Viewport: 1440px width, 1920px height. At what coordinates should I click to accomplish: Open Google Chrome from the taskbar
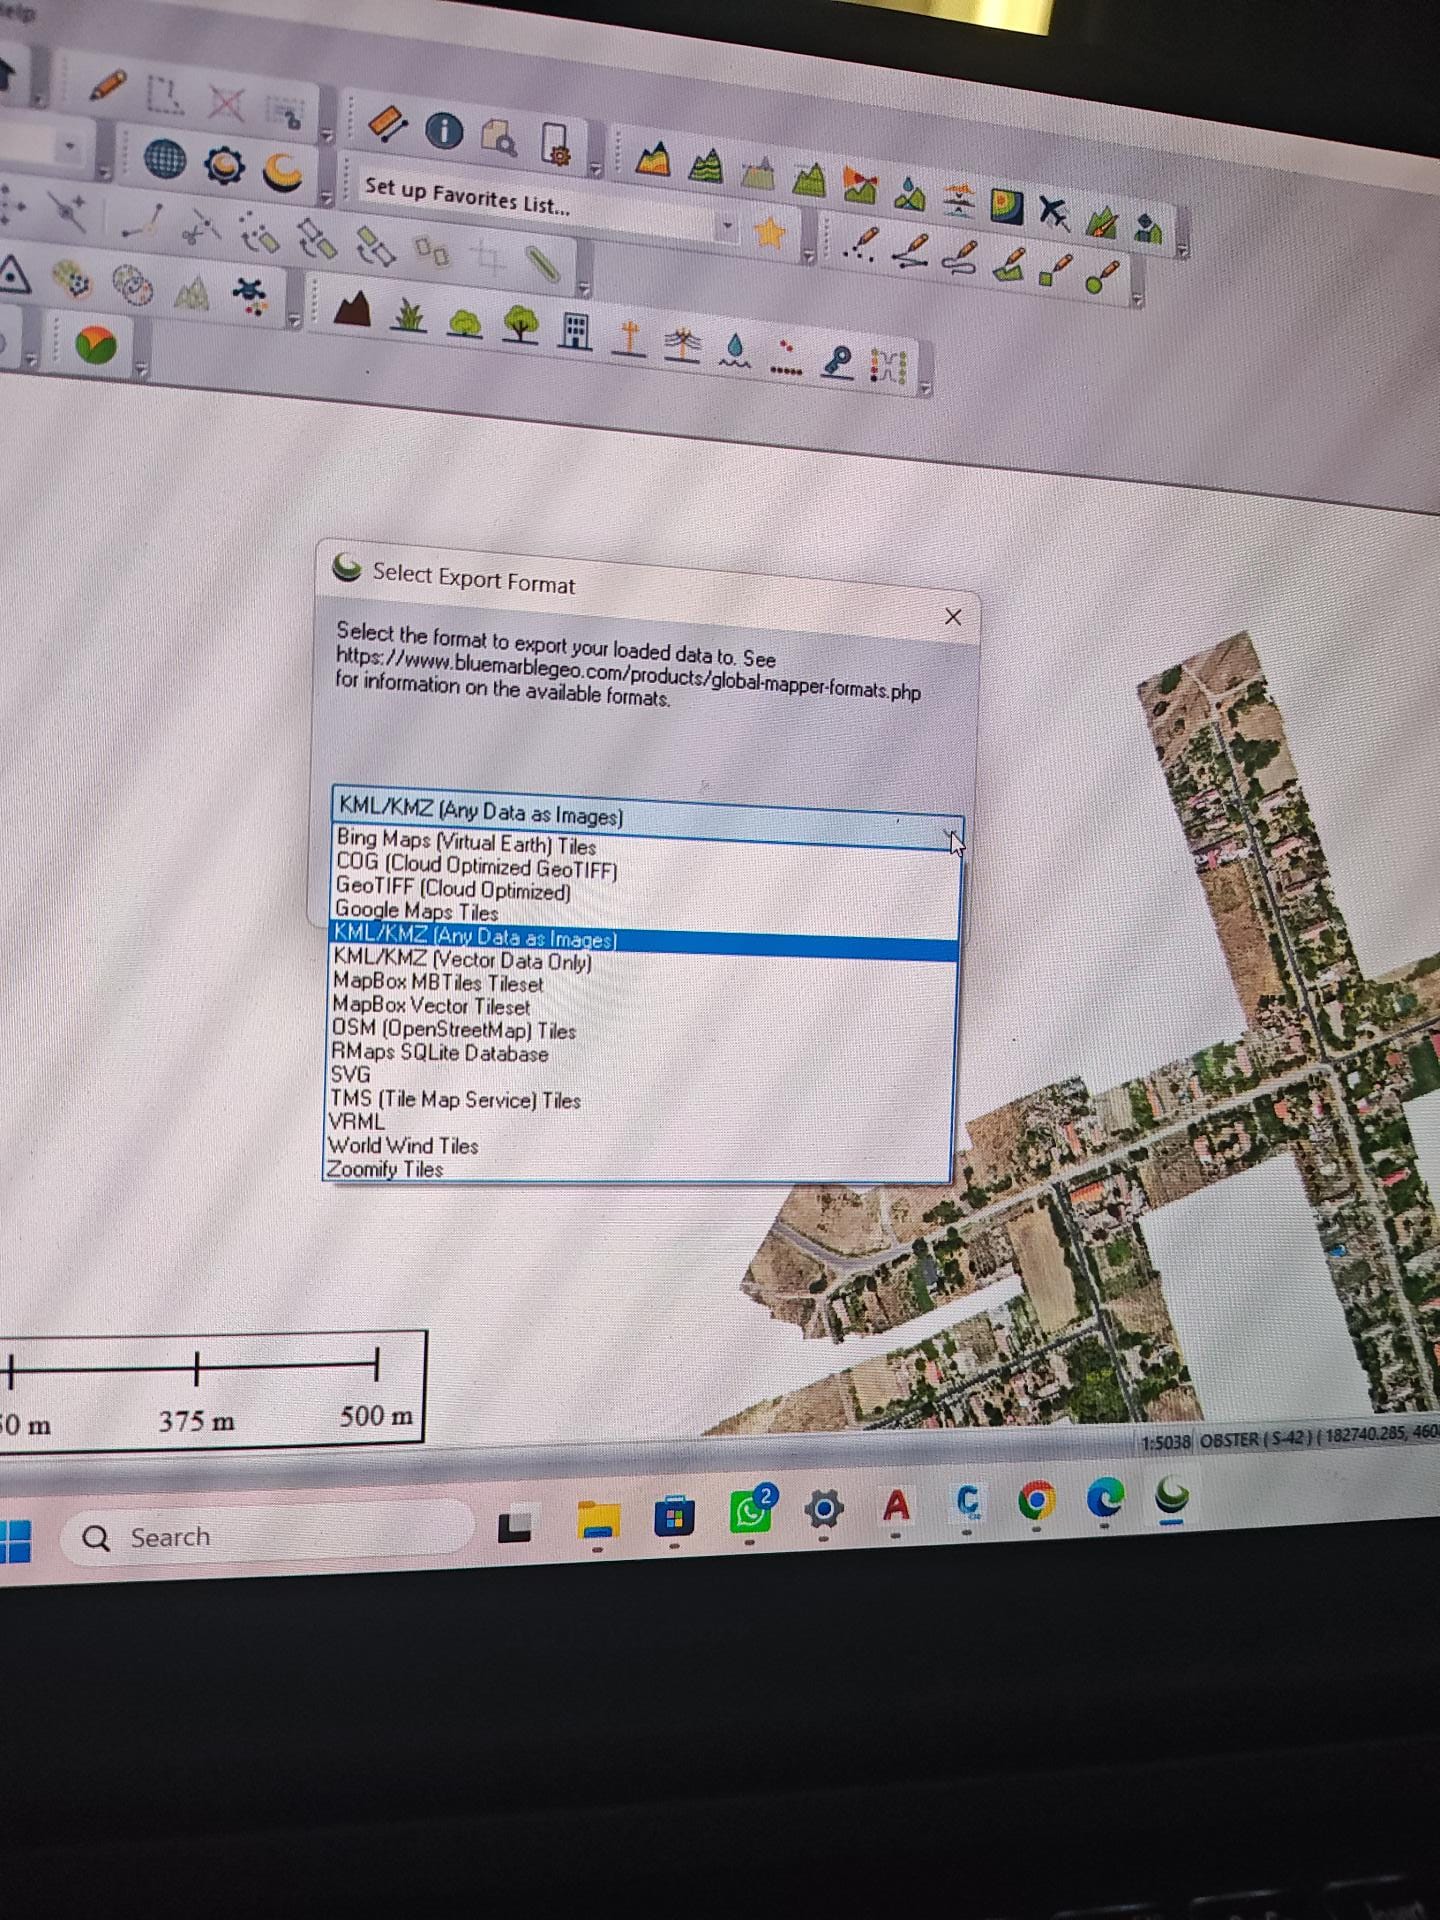click(1036, 1501)
